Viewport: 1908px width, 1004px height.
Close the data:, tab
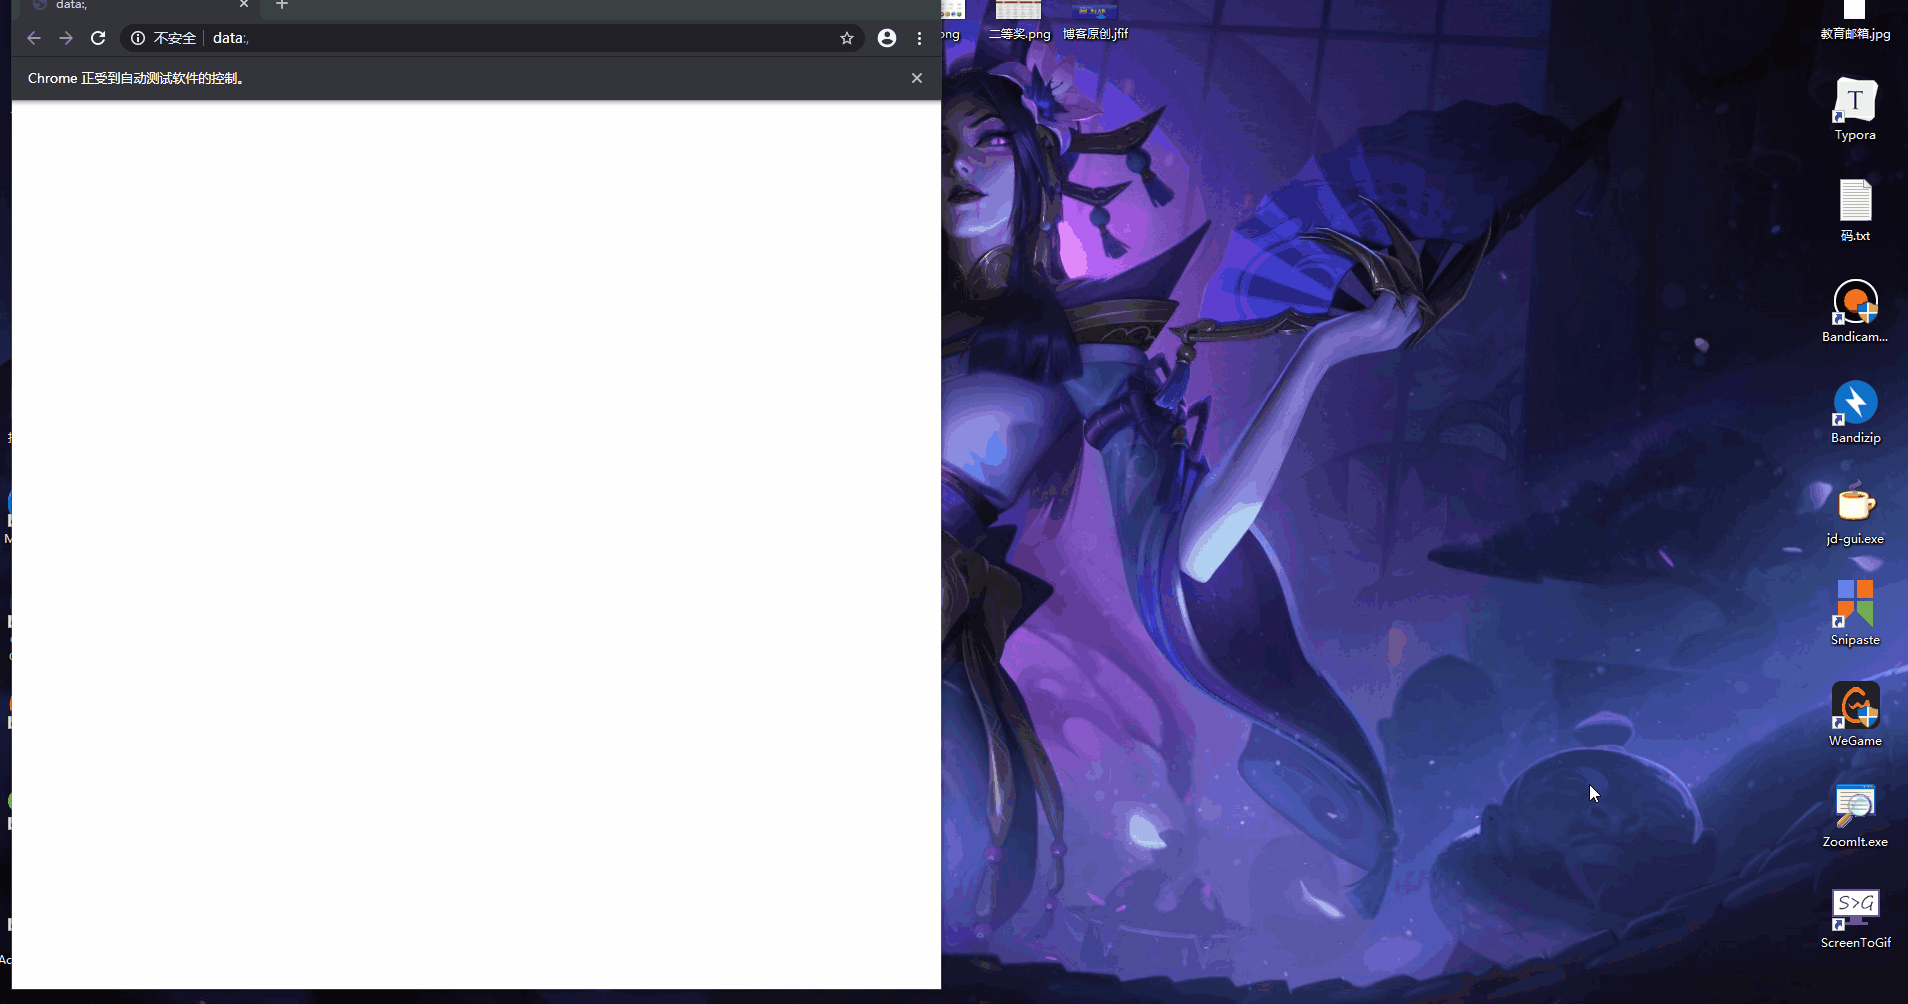[244, 4]
